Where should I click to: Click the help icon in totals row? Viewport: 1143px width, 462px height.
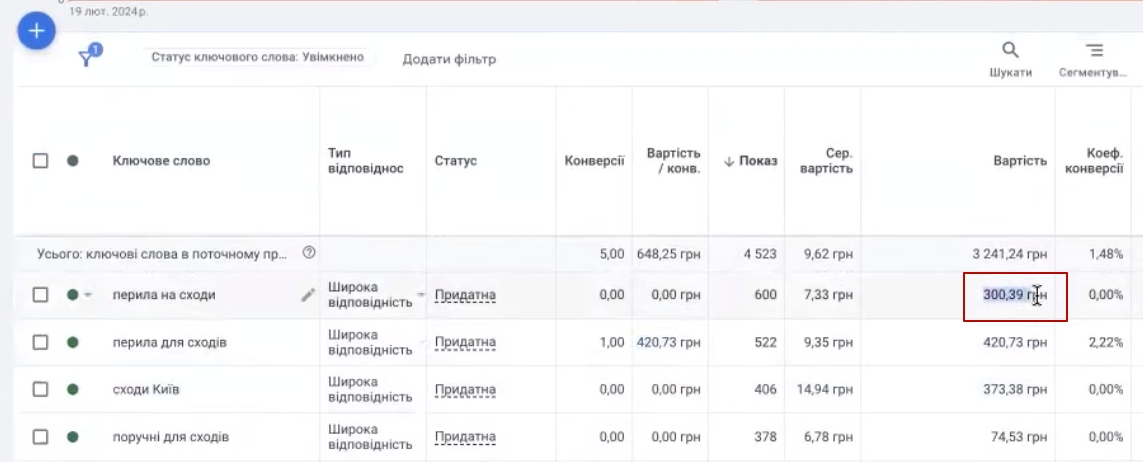click(x=308, y=253)
